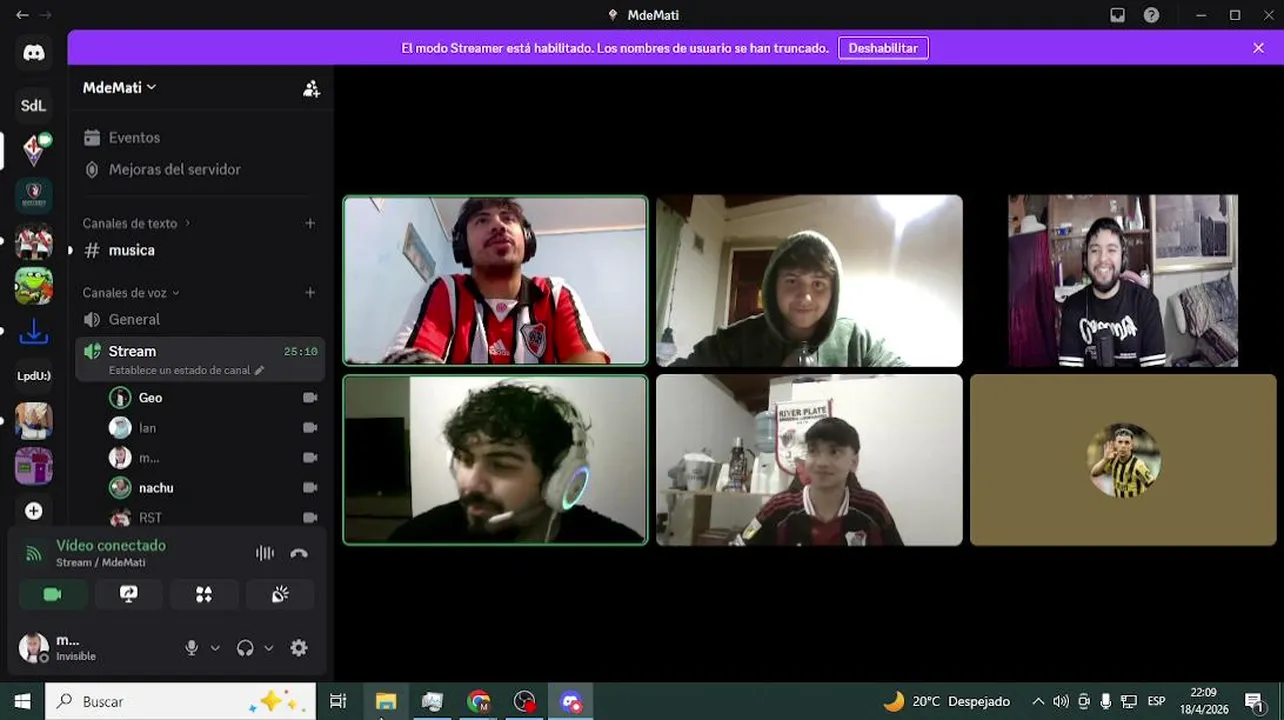
Task: Focus hooded person's video tile
Action: 809,281
